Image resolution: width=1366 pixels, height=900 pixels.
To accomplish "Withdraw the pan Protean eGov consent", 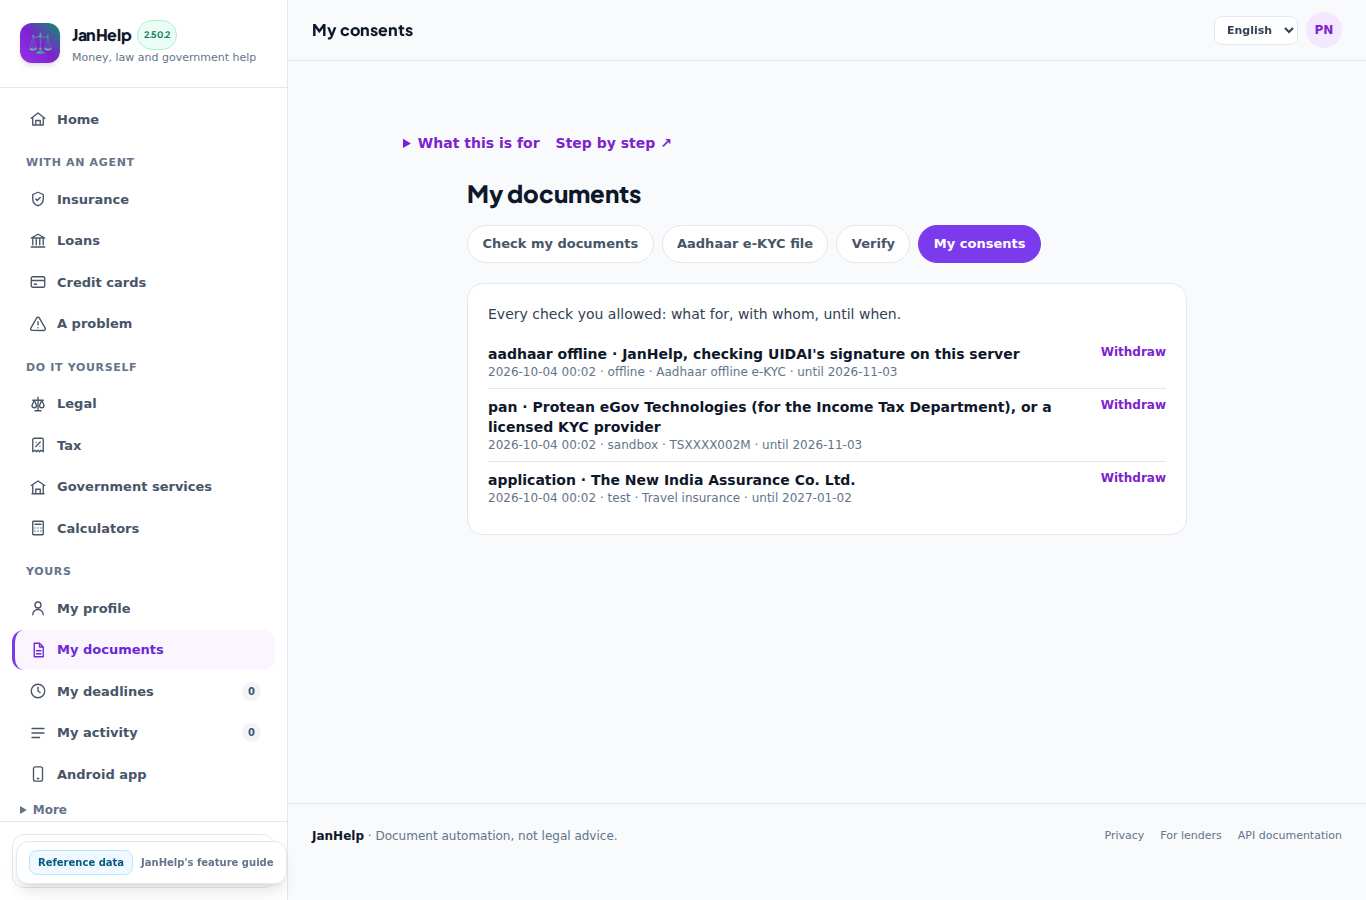I will click(1133, 405).
